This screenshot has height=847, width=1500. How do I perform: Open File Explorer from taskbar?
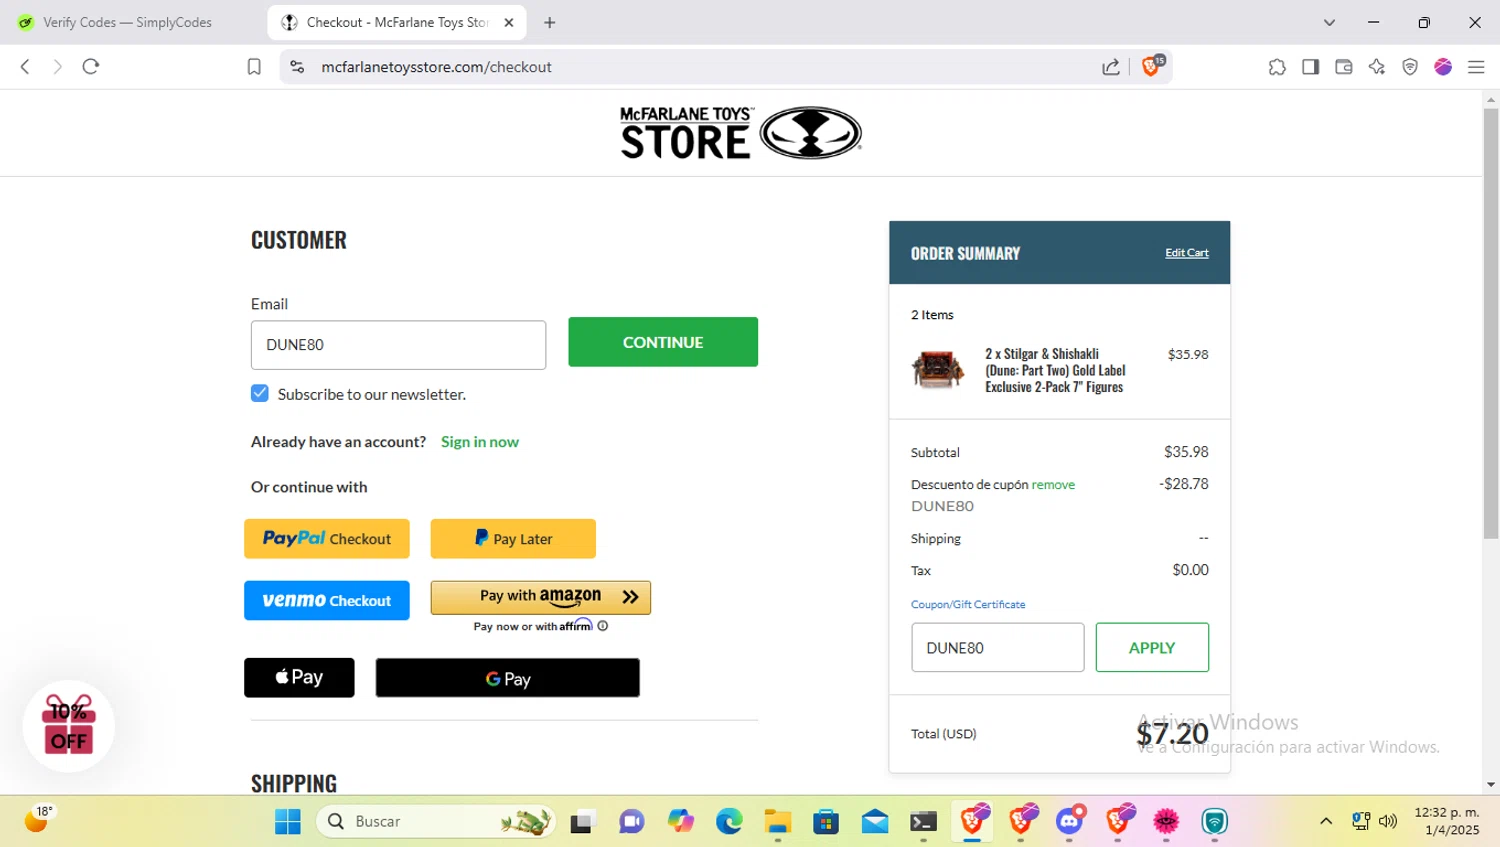tap(778, 822)
